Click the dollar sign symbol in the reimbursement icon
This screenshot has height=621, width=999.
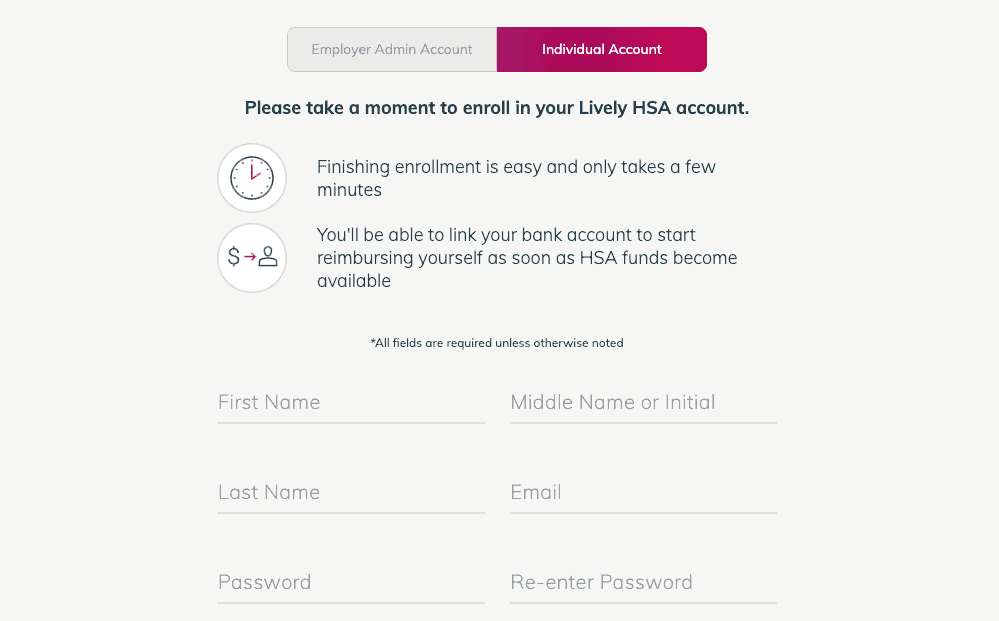click(234, 257)
